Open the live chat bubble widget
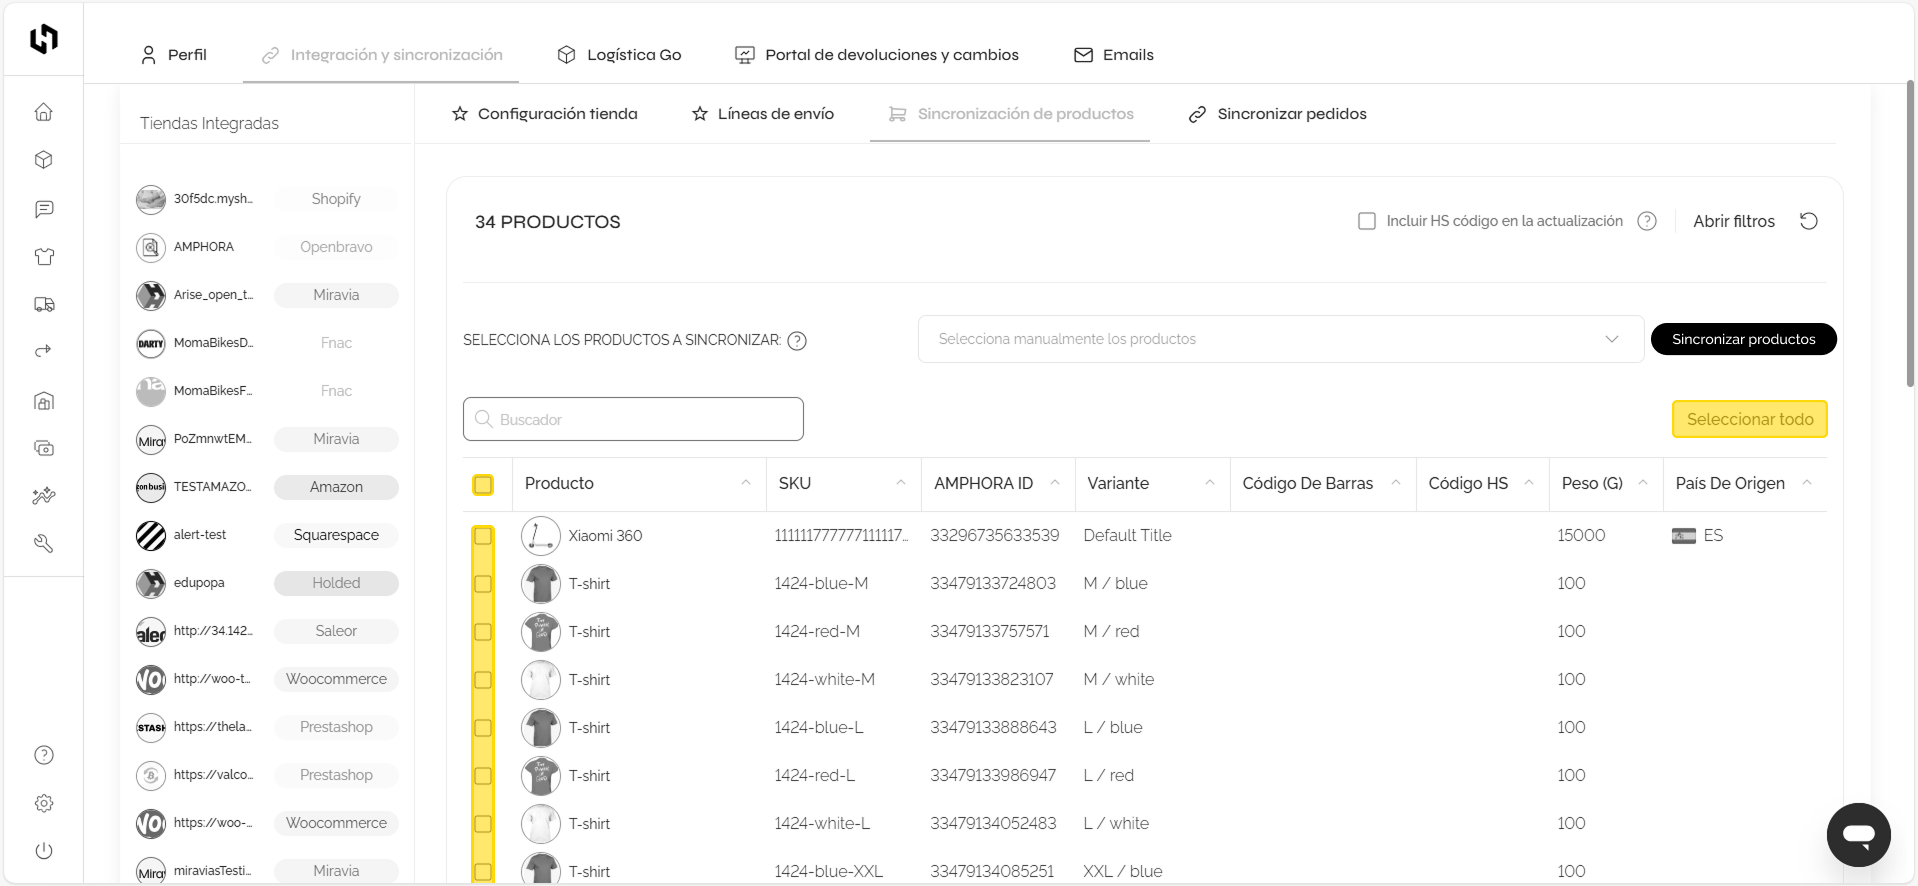 [x=1857, y=835]
